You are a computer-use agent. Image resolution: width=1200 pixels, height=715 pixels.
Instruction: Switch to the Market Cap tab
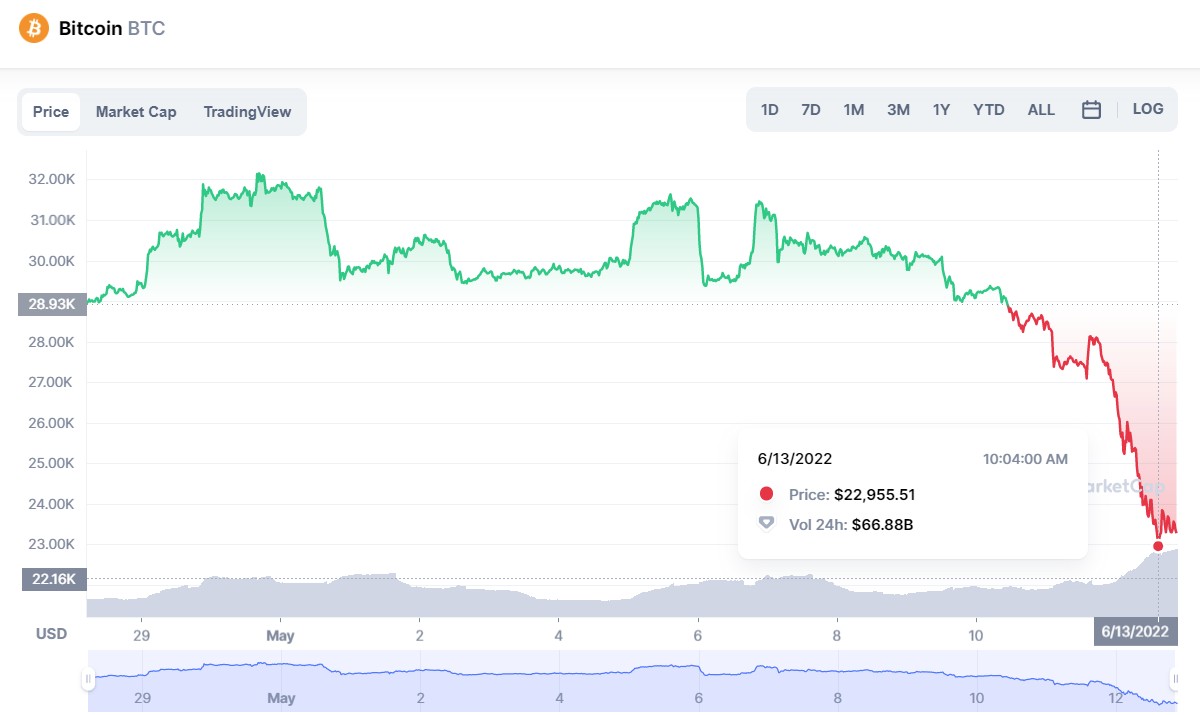point(136,111)
